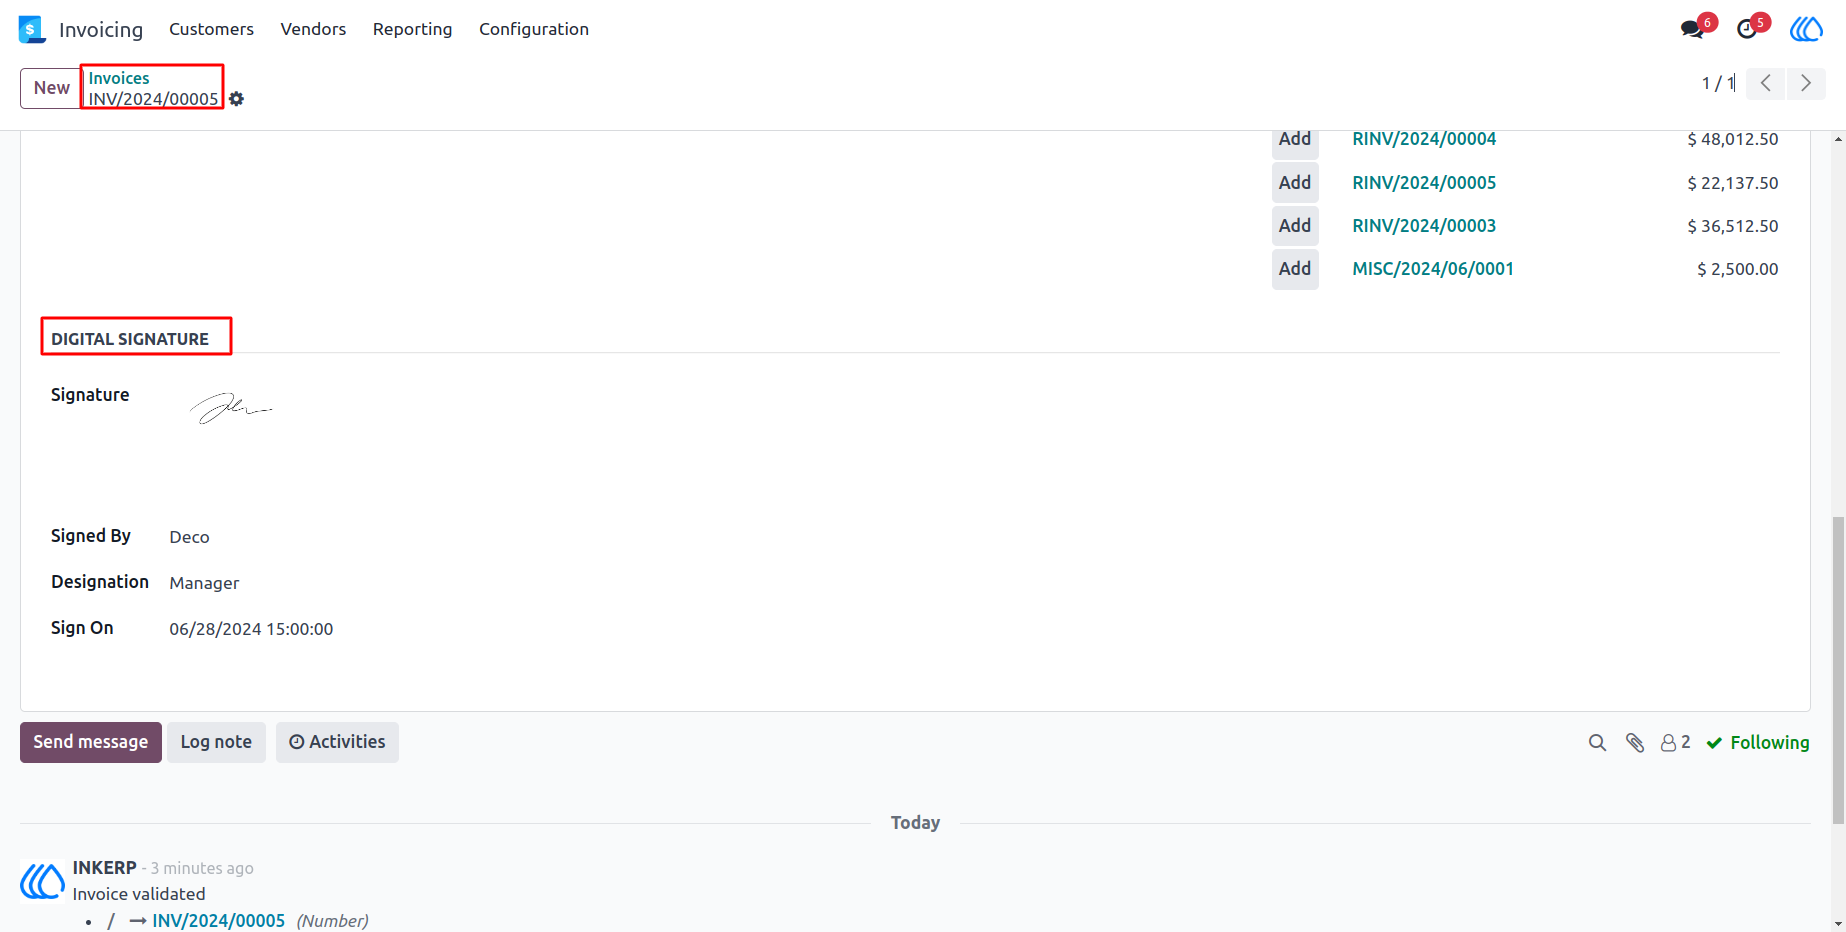Open MISC/2024/06/0001 link

[1433, 269]
